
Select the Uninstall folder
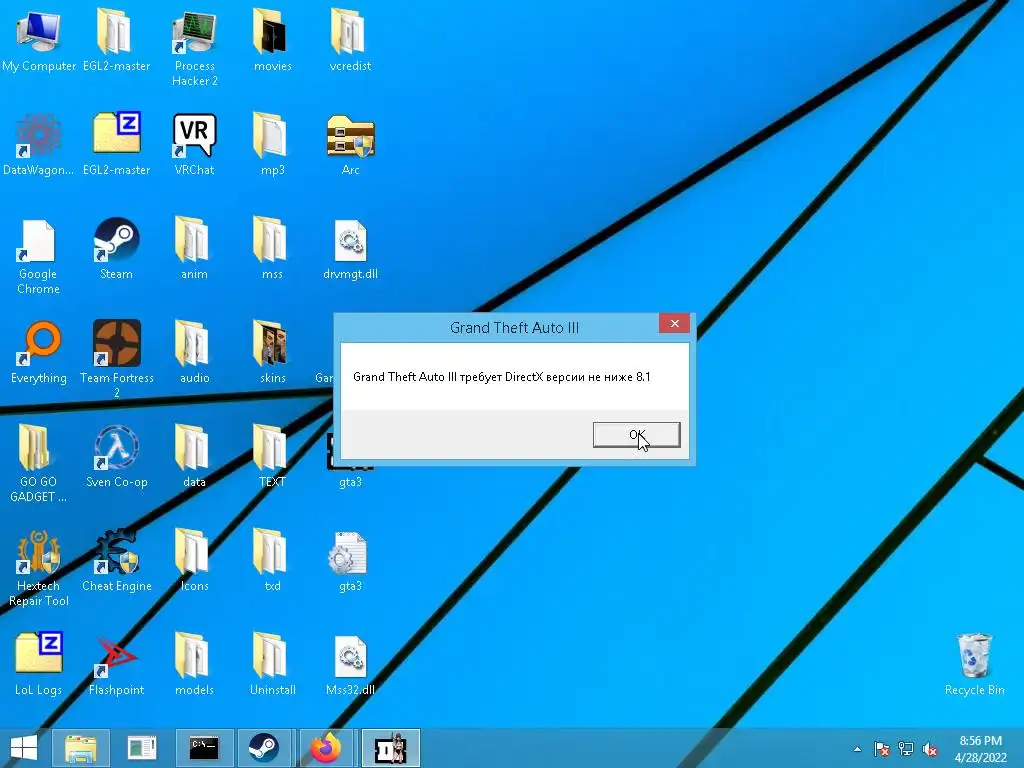[x=272, y=664]
